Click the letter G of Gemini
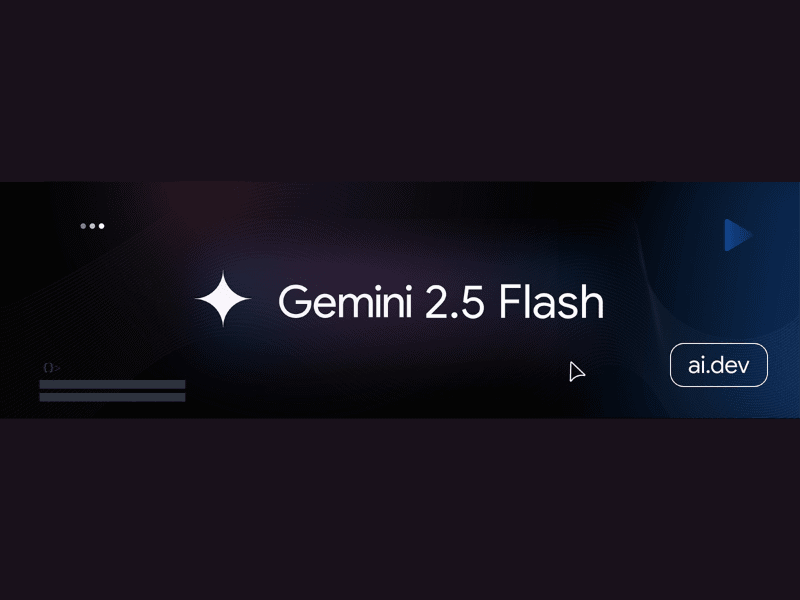 click(x=294, y=302)
